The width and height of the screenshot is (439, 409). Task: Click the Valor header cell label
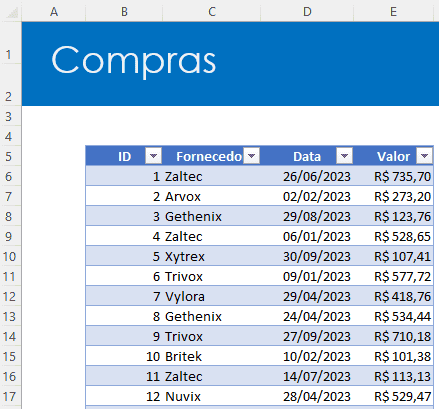(393, 156)
